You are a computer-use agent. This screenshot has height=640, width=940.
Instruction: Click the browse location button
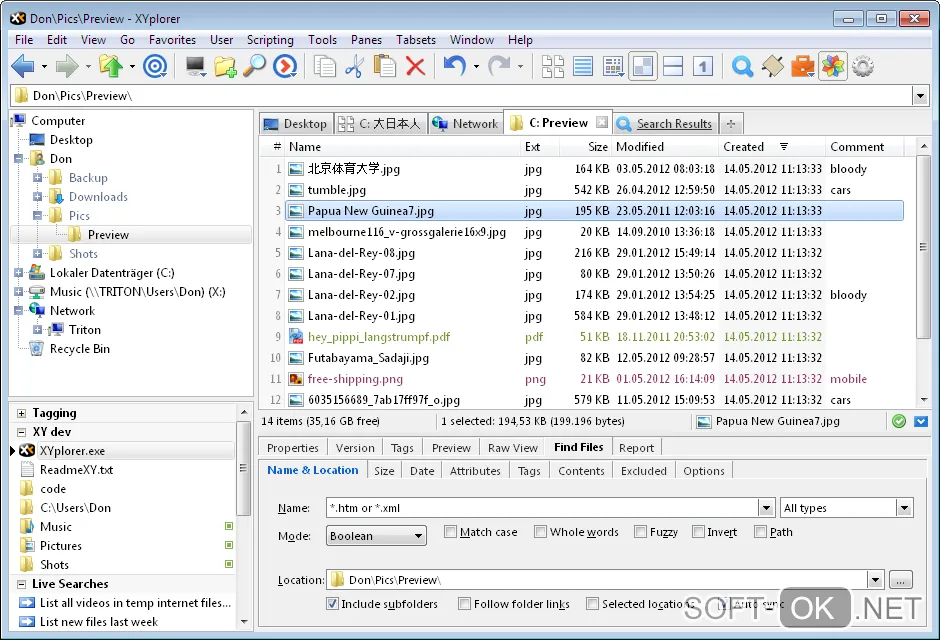[x=900, y=580]
